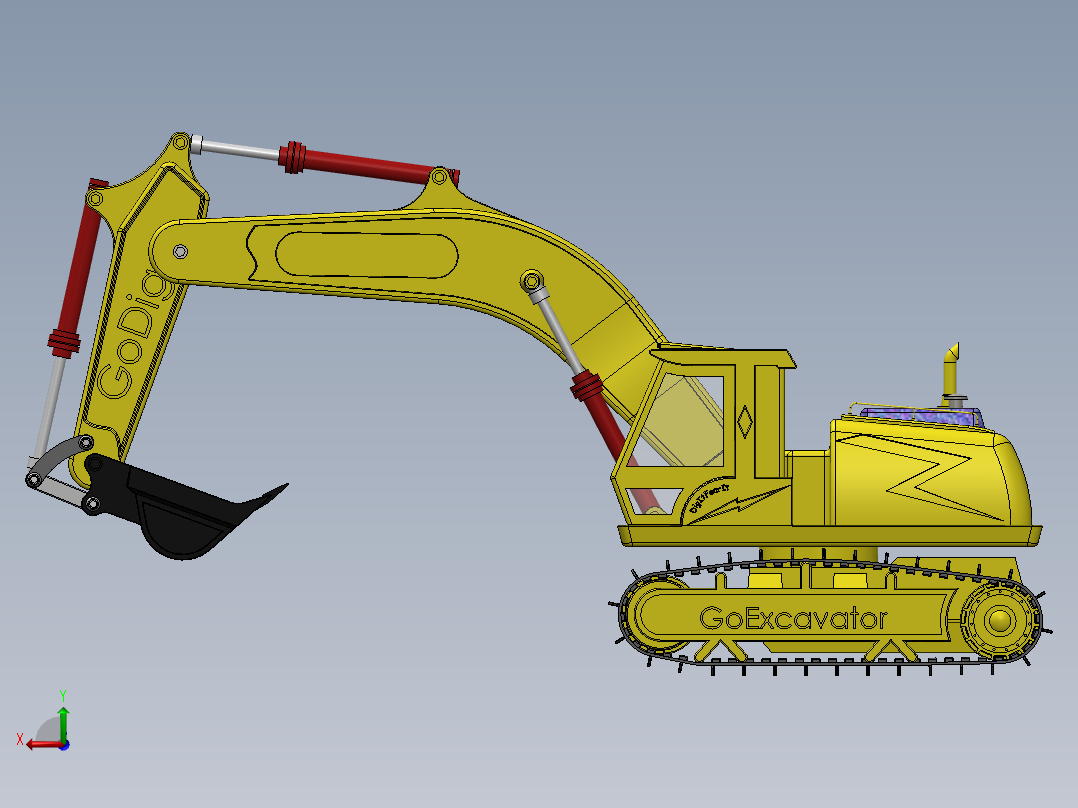Select the black excavator bucket
Viewport: 1078px width, 808px height.
coord(184,507)
